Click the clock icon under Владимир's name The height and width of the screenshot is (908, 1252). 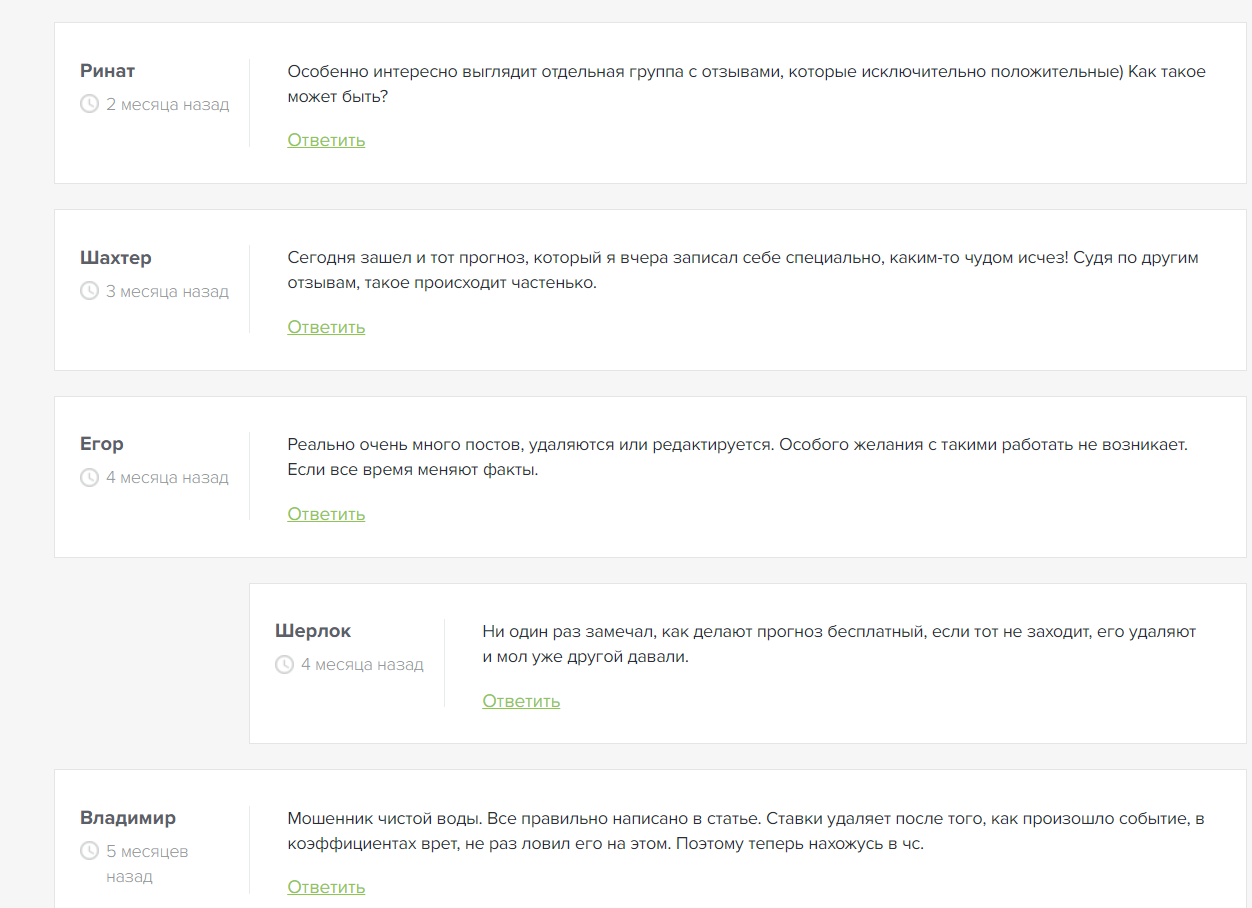89,851
